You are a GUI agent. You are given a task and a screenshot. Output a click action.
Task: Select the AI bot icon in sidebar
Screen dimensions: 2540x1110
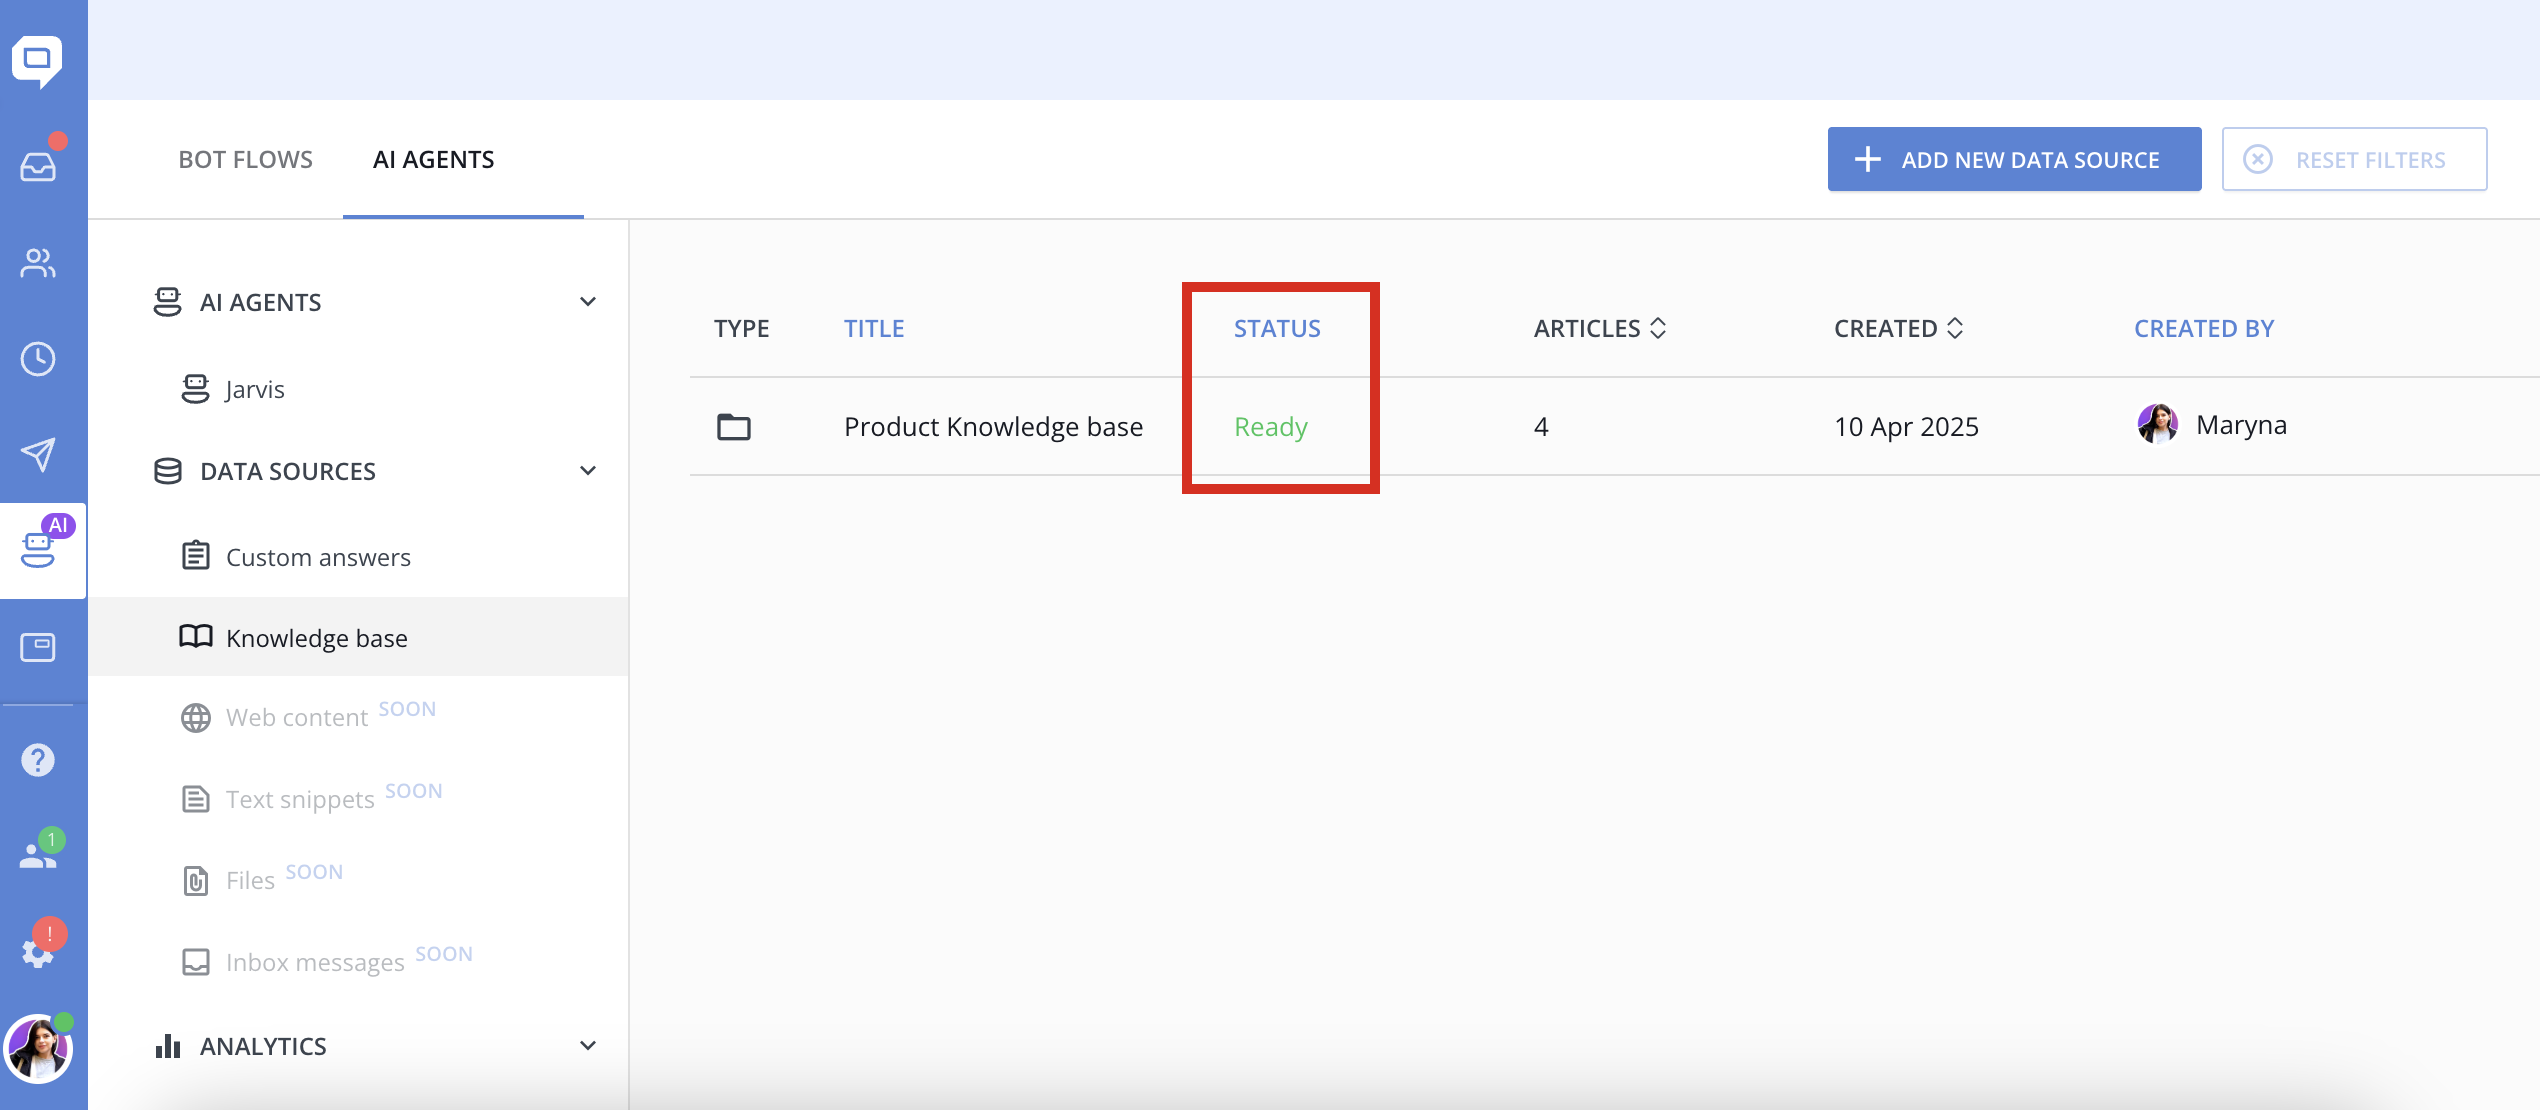(x=38, y=550)
